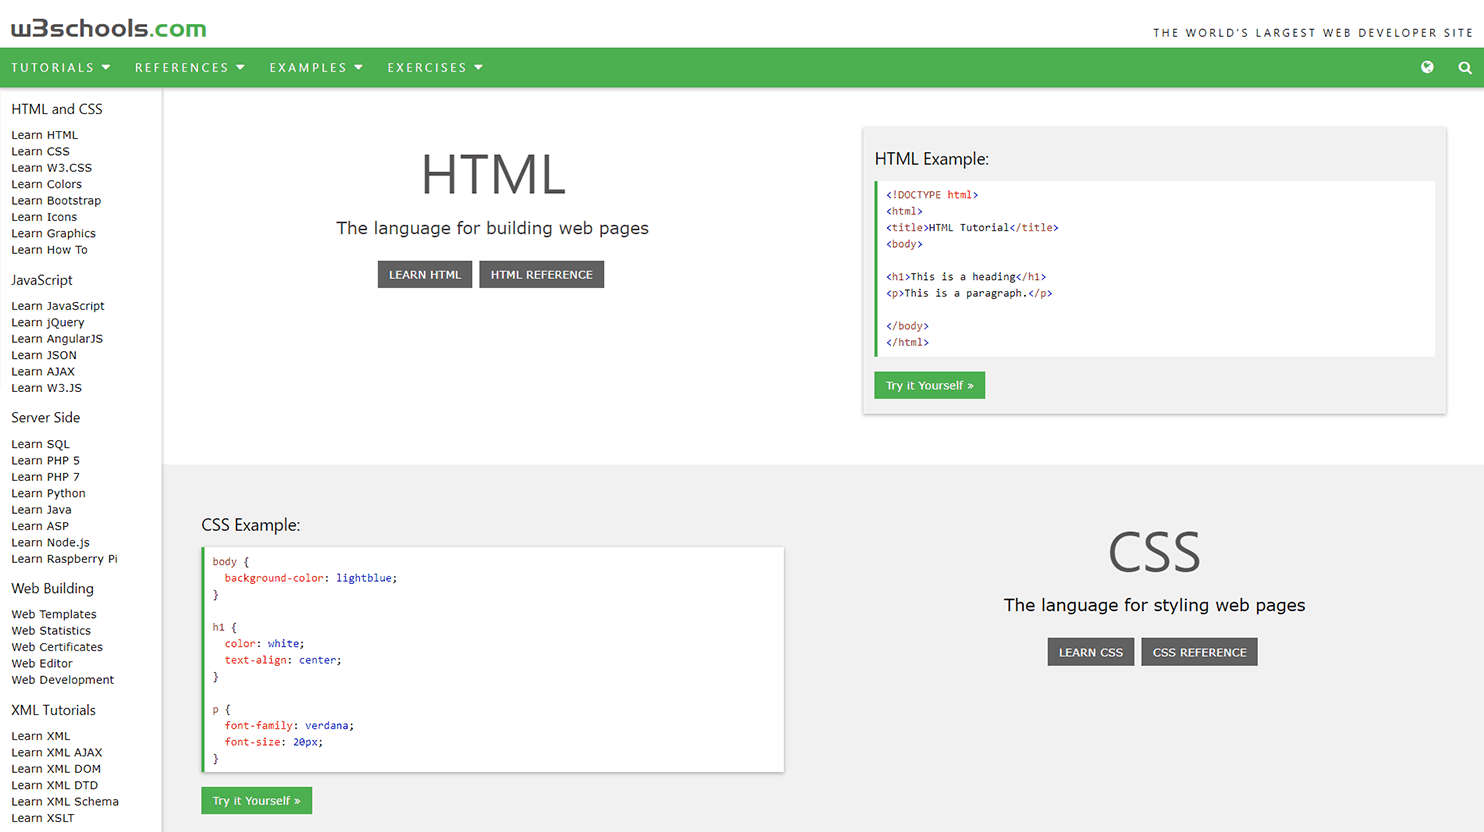This screenshot has width=1484, height=832.
Task: Open Learn XML AJAX link
Action: pos(57,752)
